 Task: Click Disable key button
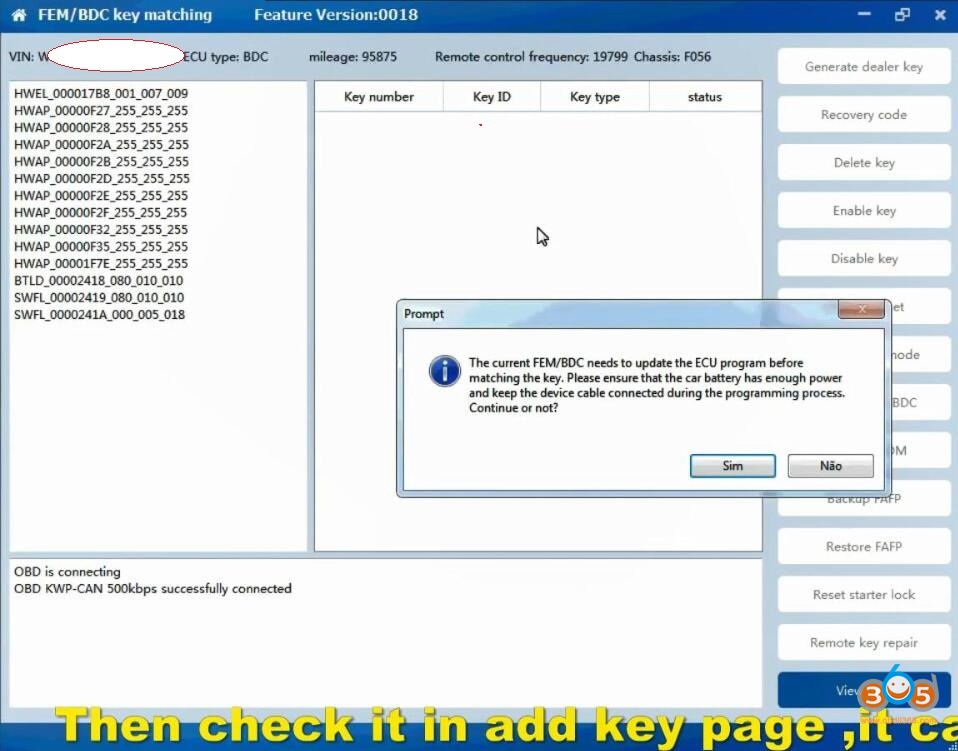(864, 258)
